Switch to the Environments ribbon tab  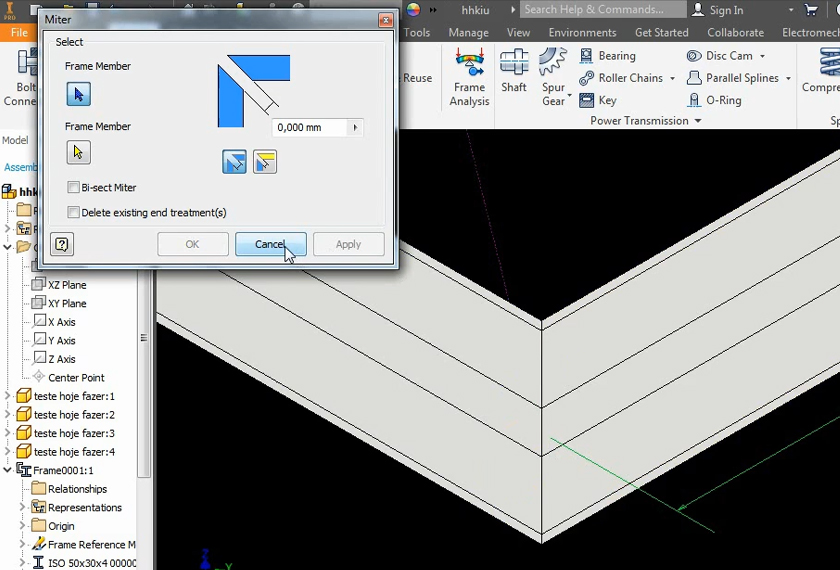(582, 32)
